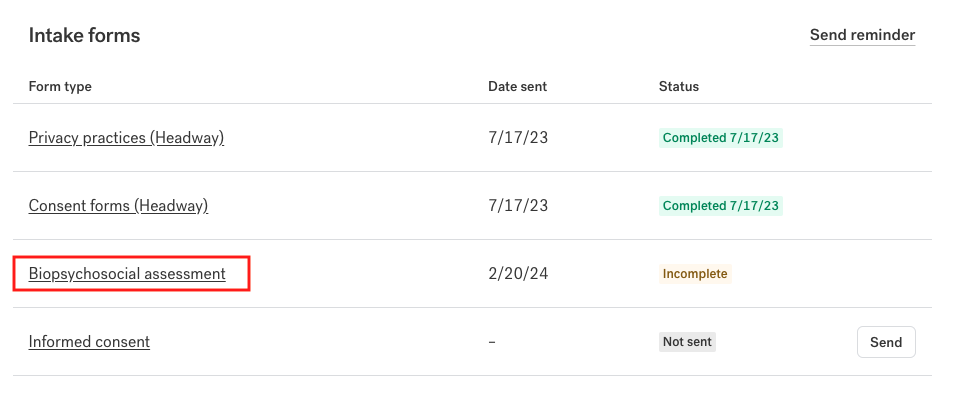Click the dash in the Informed consent row
The width and height of the screenshot is (962, 406).
(492, 342)
